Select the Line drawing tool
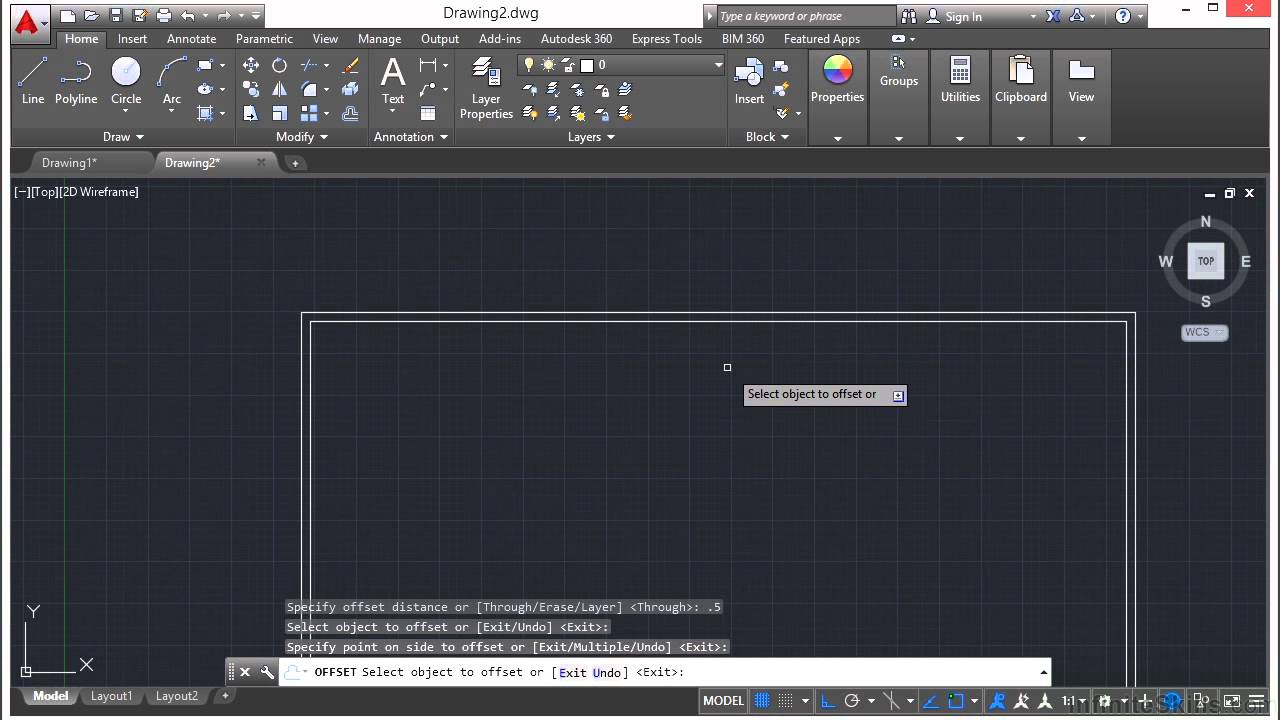 pyautogui.click(x=33, y=80)
